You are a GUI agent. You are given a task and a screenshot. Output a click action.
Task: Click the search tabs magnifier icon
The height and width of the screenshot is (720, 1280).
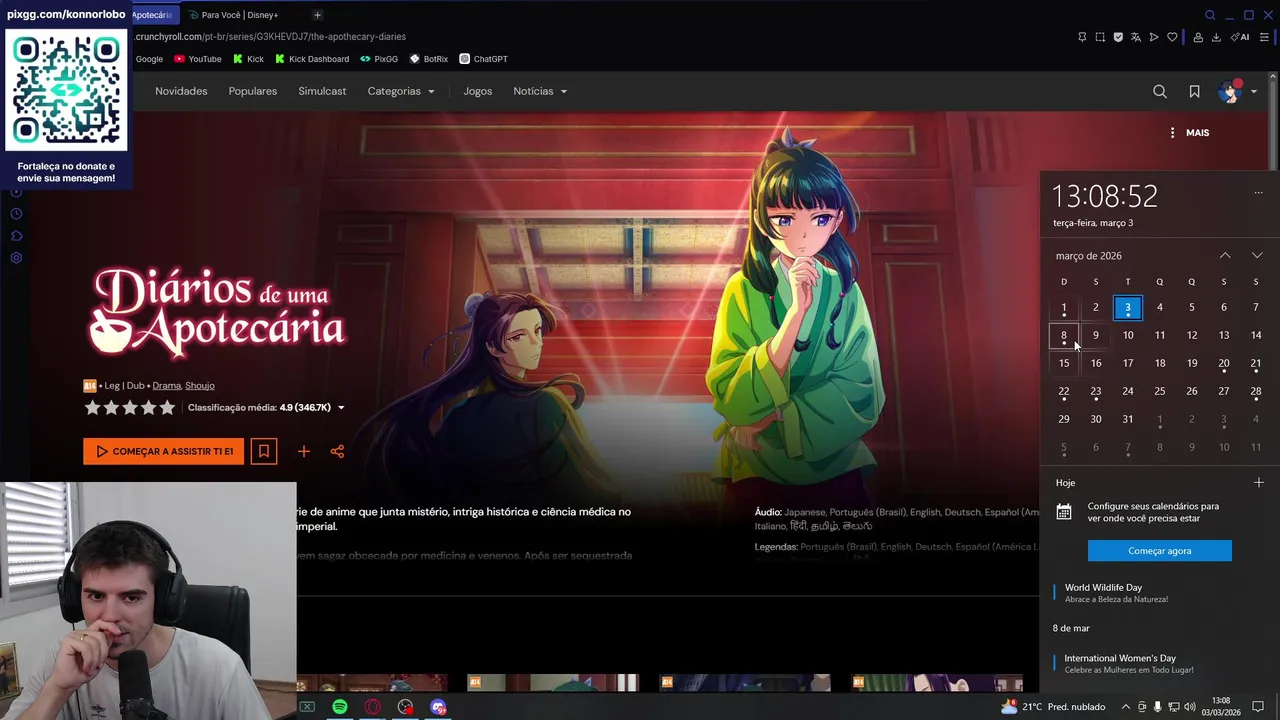click(1210, 15)
